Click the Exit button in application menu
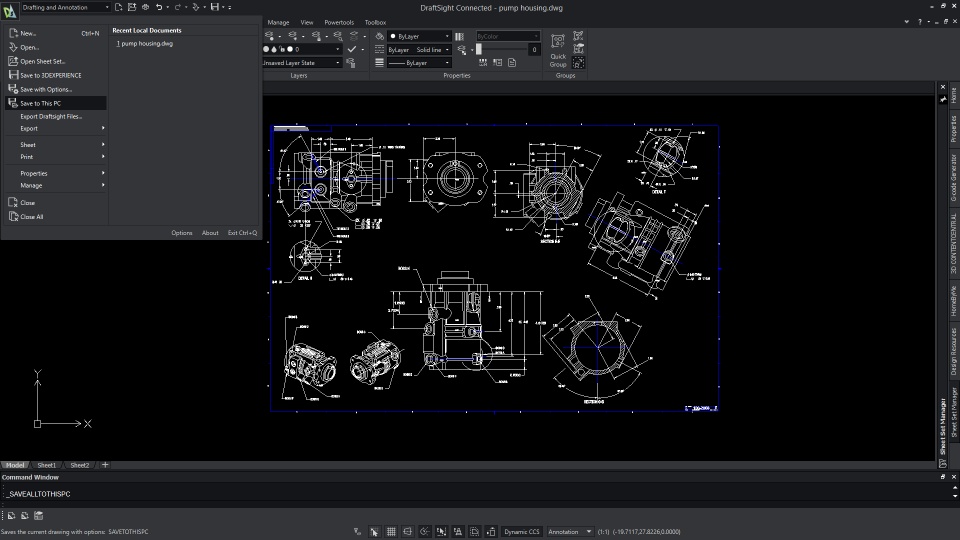 tap(242, 233)
